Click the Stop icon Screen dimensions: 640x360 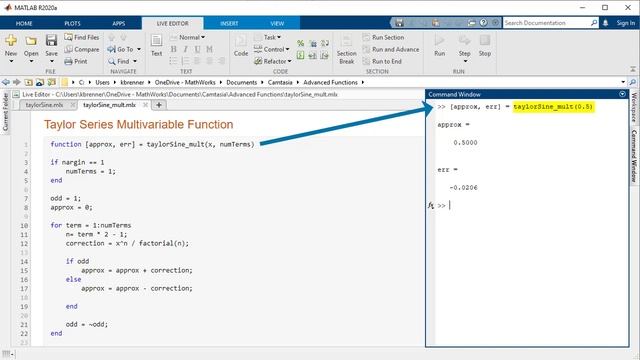(x=485, y=40)
